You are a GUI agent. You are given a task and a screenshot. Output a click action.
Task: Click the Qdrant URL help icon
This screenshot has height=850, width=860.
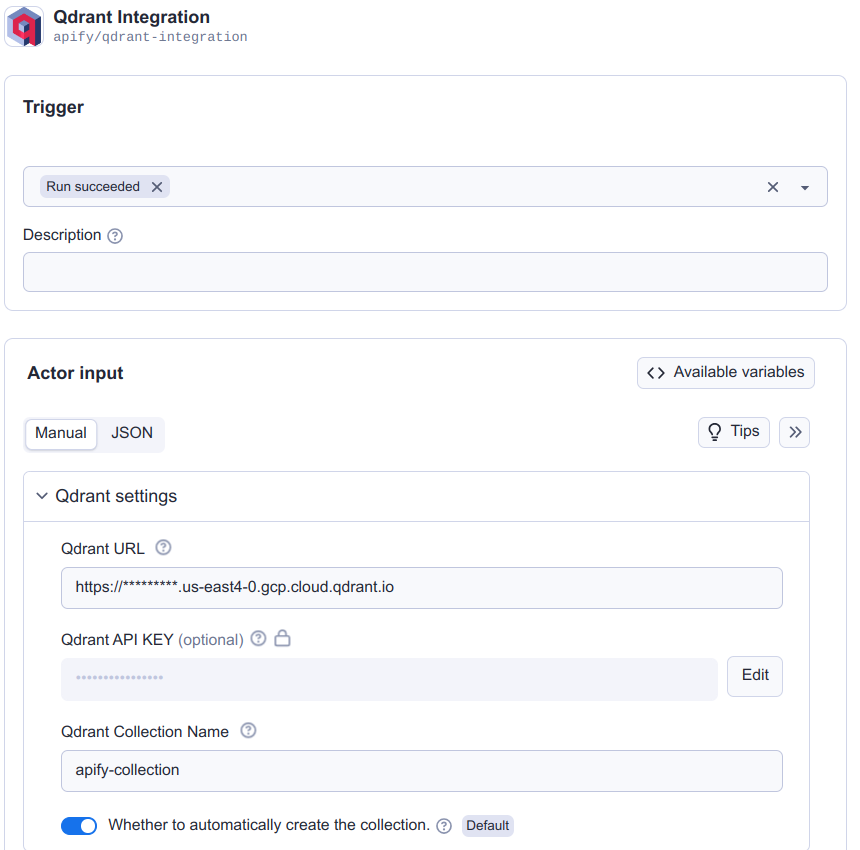pyautogui.click(x=160, y=548)
